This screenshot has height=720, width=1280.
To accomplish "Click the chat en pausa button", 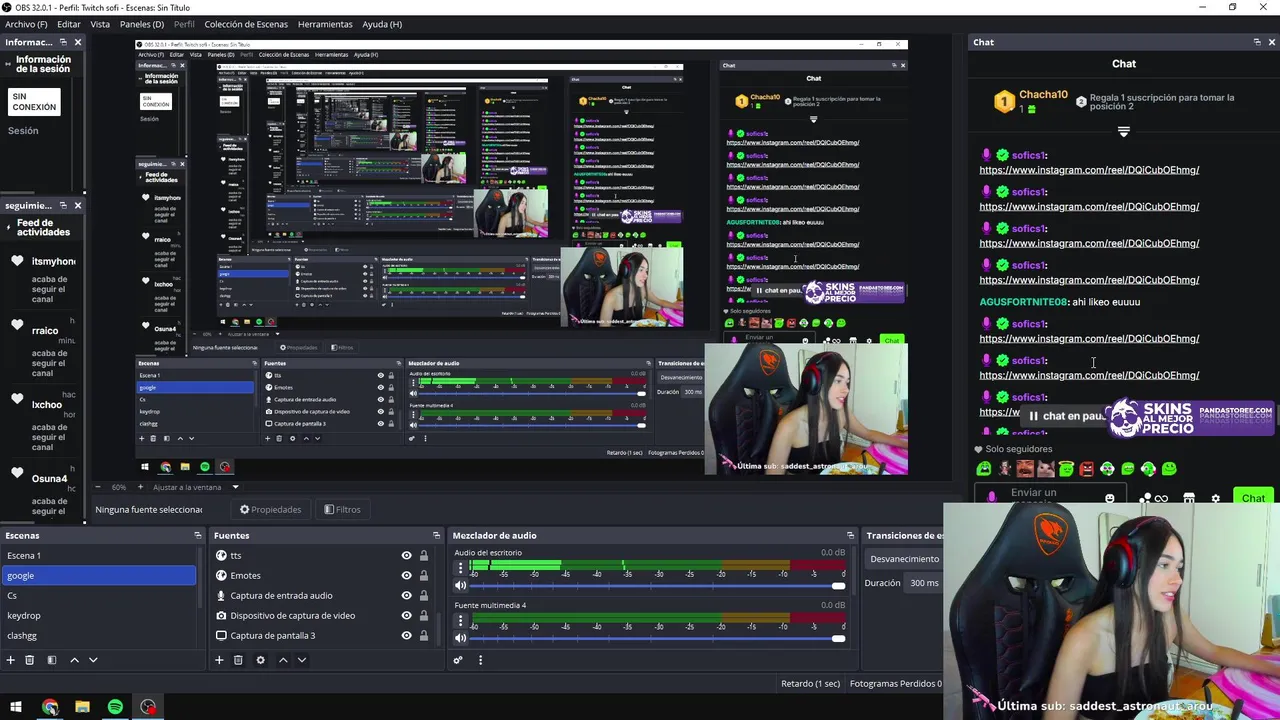I will tap(1065, 416).
